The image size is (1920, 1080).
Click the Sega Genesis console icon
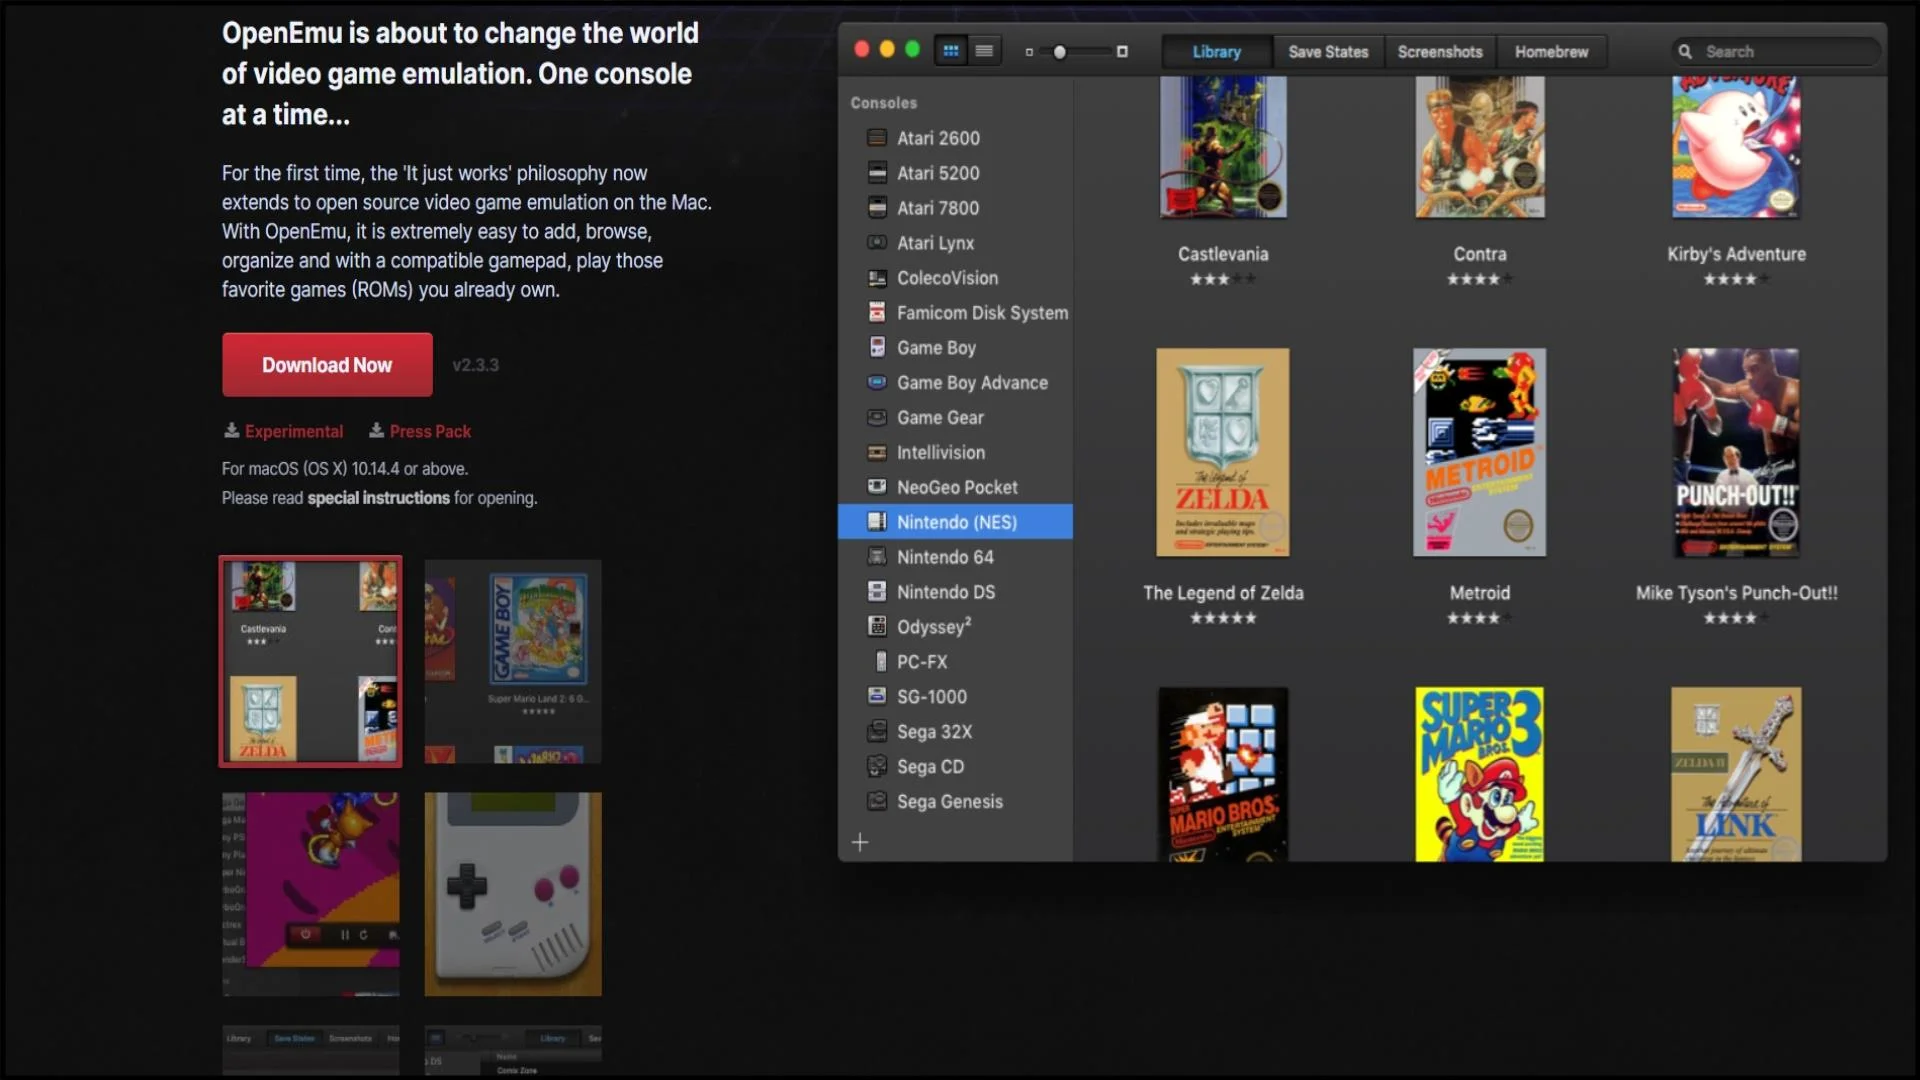point(877,802)
